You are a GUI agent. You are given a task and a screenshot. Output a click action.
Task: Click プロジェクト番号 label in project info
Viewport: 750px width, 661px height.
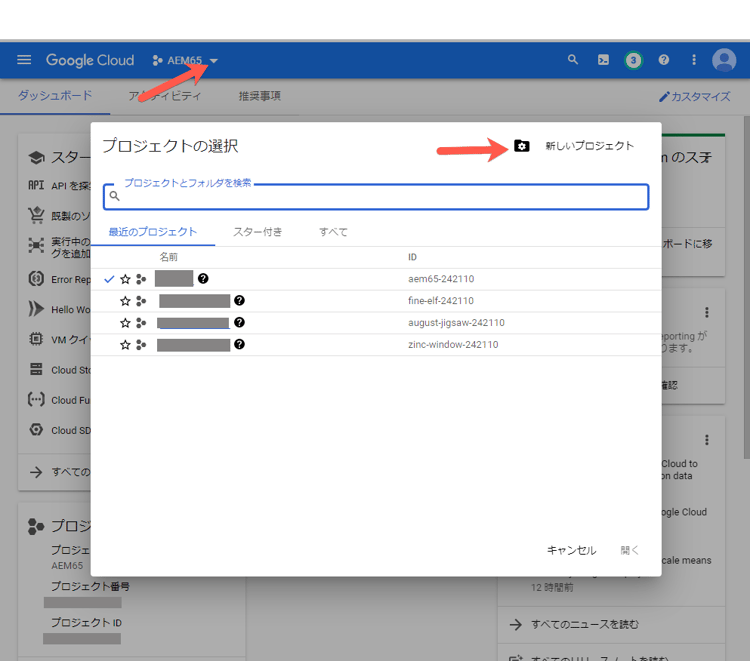pyautogui.click(x=90, y=586)
